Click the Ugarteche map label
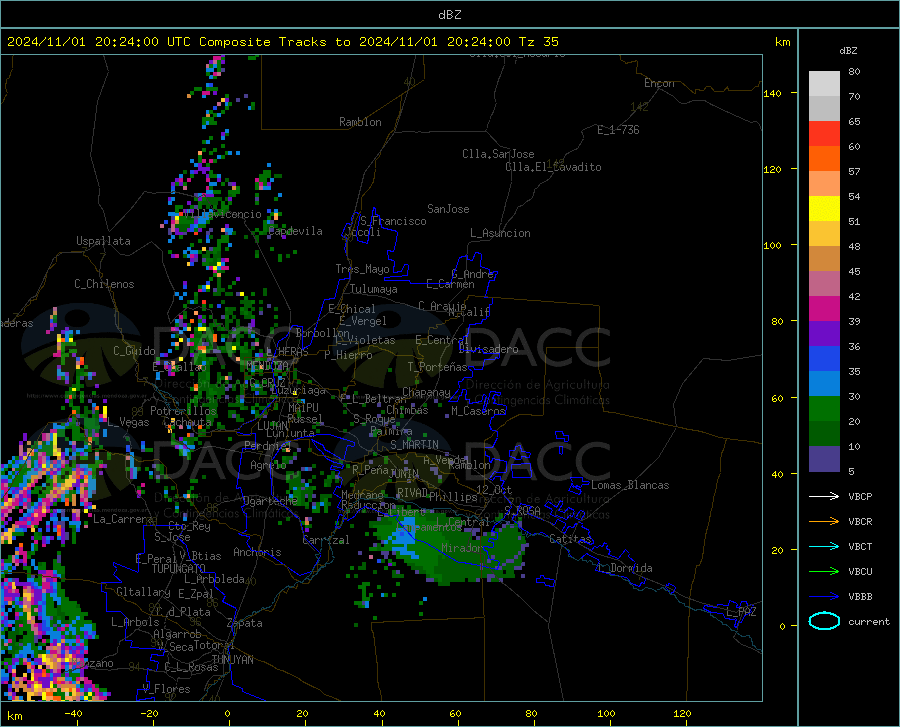 [x=270, y=500]
